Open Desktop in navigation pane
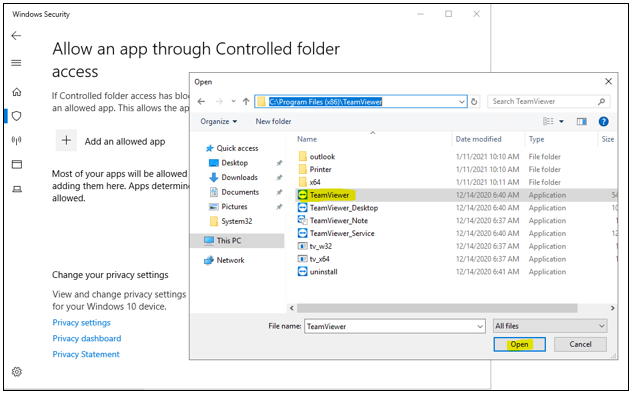631x393 pixels. (x=229, y=163)
